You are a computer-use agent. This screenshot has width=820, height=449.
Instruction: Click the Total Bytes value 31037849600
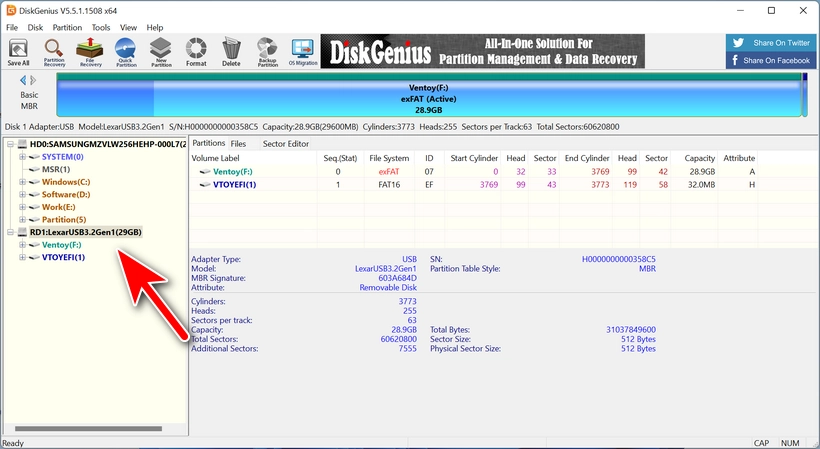(631, 330)
